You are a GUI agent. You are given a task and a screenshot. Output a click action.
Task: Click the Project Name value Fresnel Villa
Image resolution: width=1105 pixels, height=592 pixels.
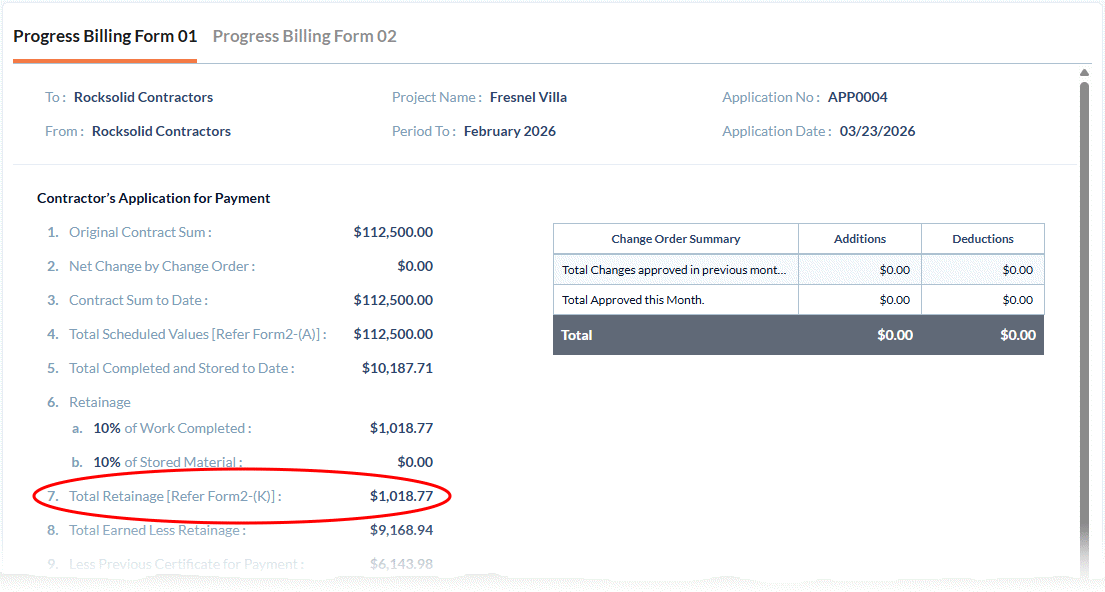tap(528, 98)
